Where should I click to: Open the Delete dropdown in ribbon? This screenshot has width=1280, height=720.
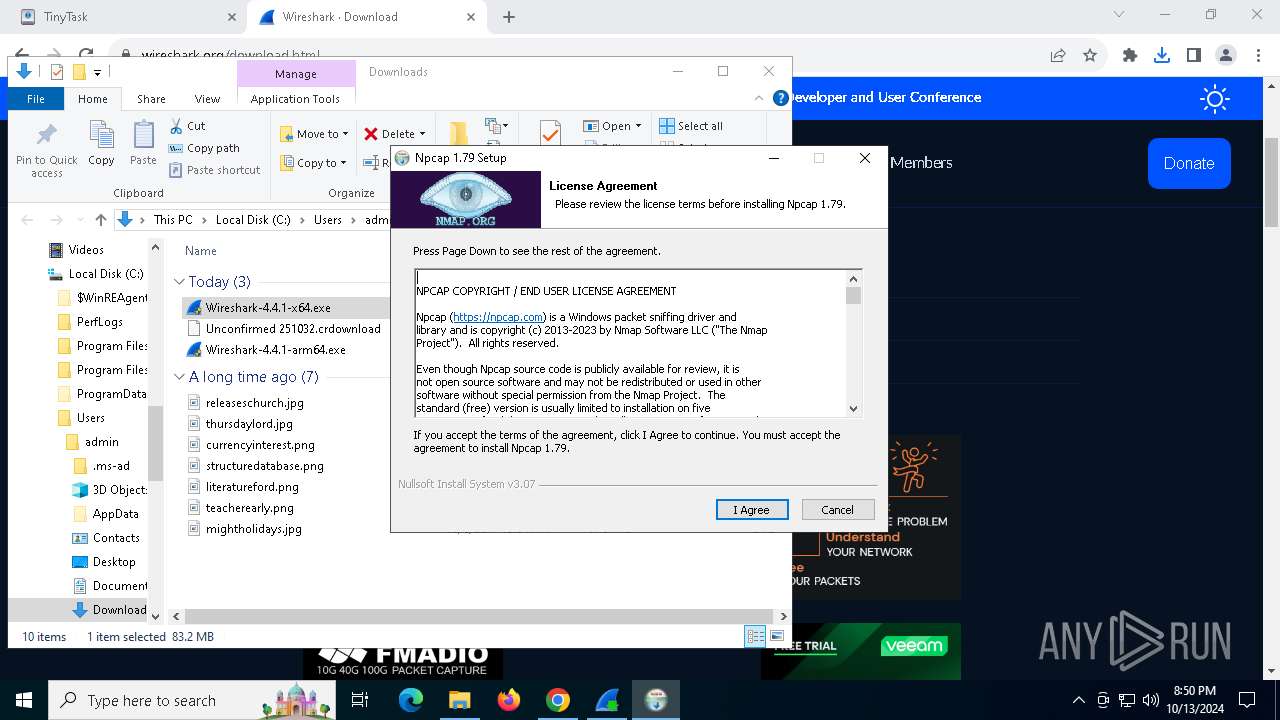(x=394, y=134)
